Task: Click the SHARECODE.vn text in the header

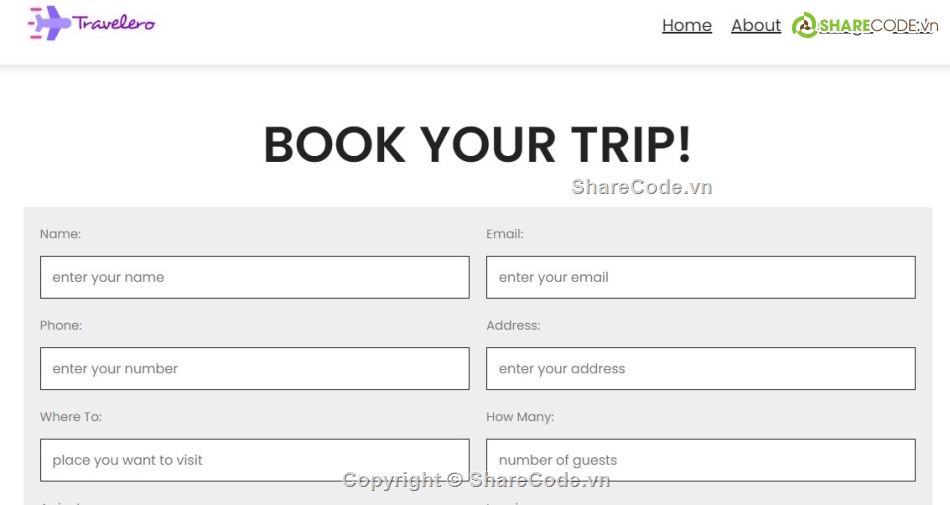Action: coord(878,26)
